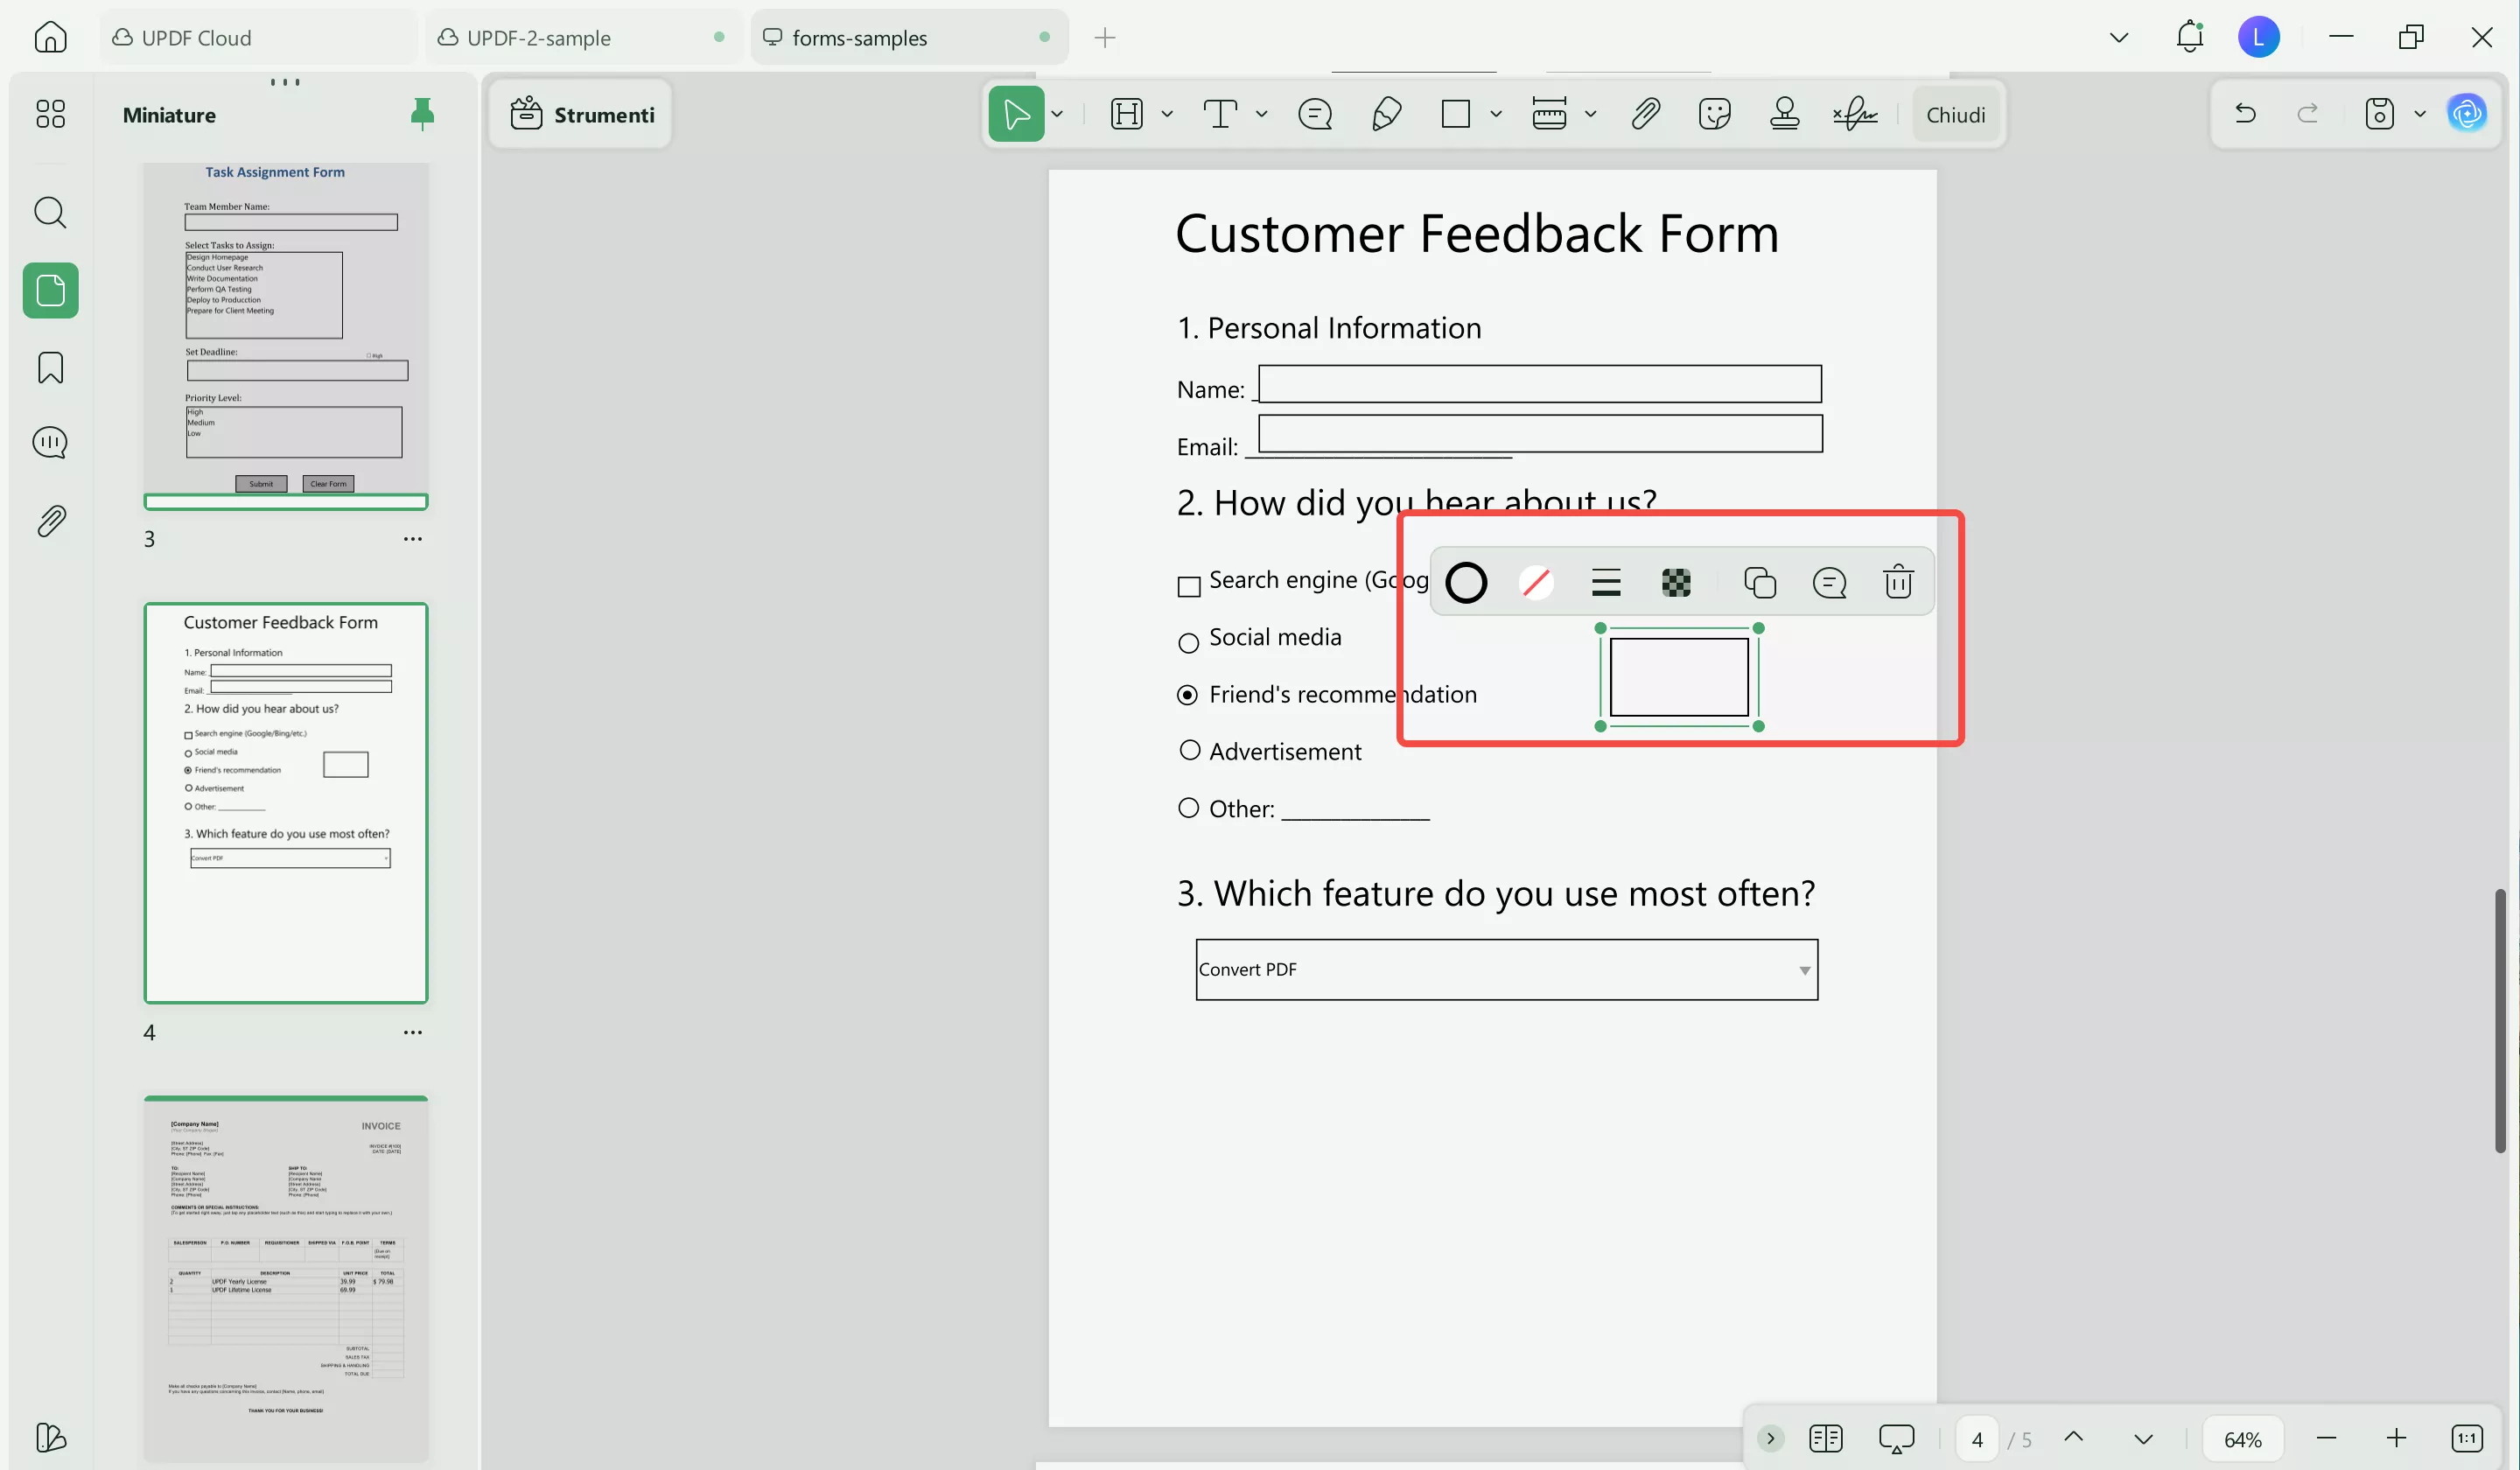Check the Search engine checkbox
Viewport: 2520px width, 1470px height.
coord(1188,586)
